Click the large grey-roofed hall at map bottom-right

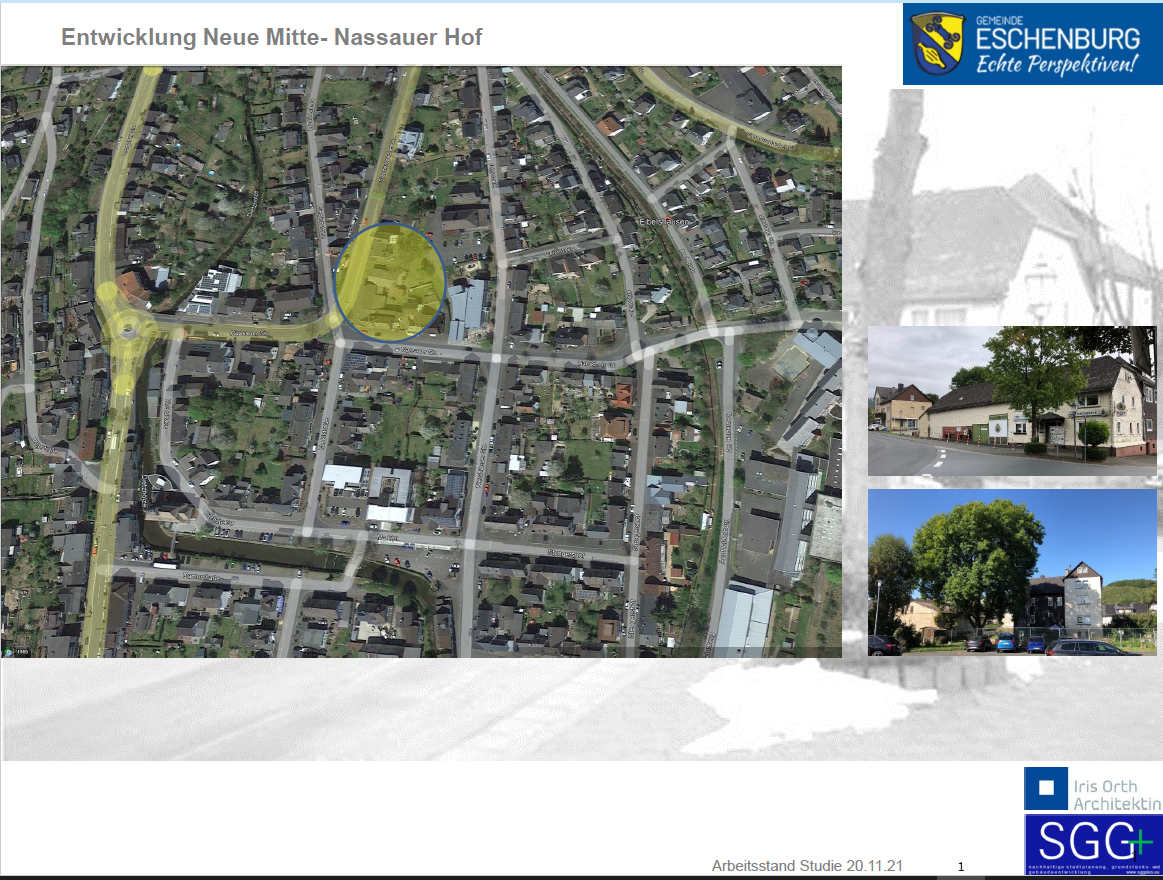(x=743, y=618)
